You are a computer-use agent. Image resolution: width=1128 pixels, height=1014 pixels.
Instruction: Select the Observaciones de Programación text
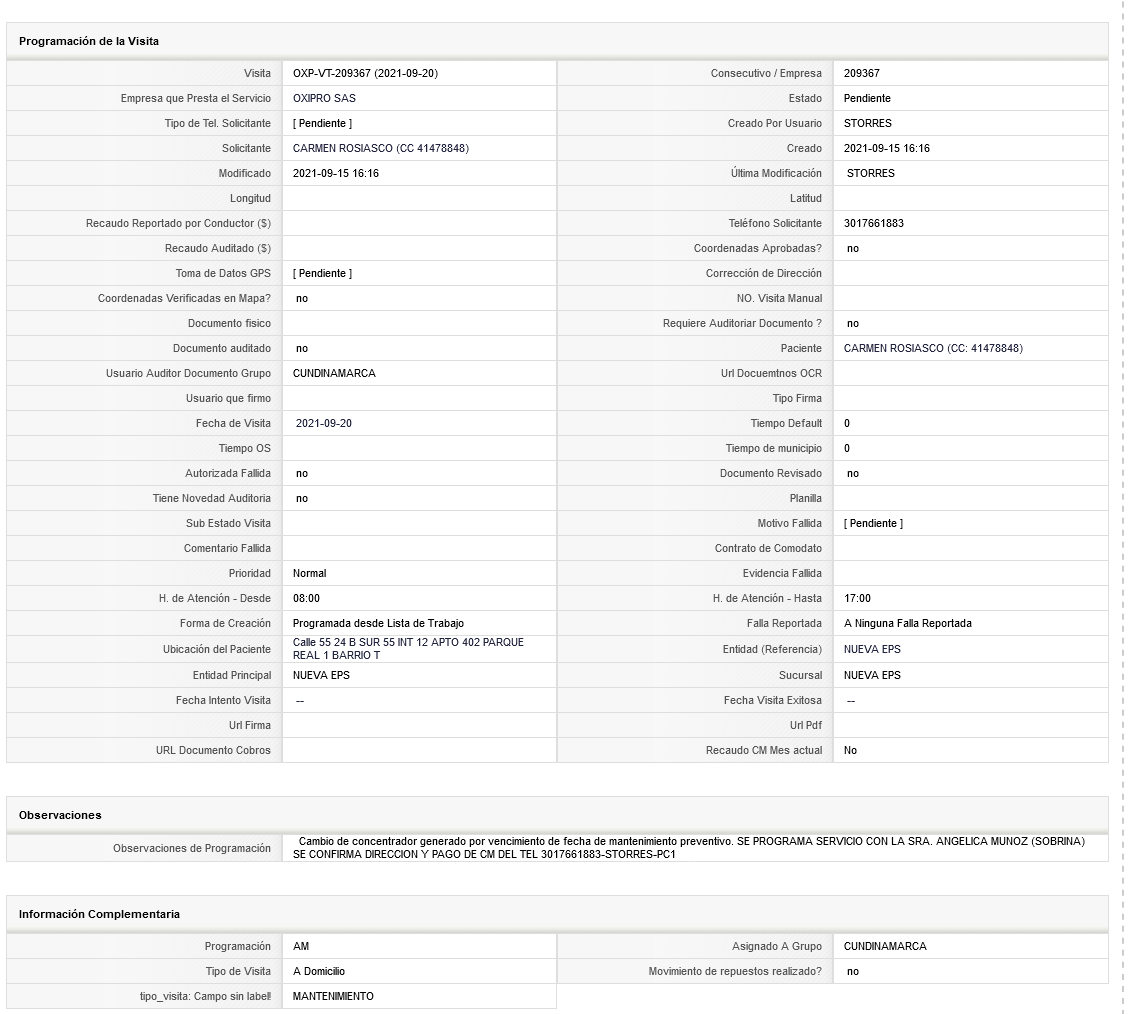688,848
